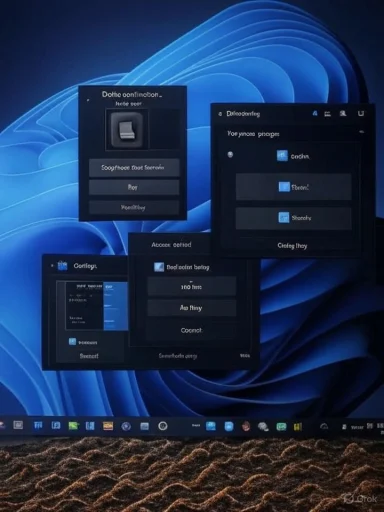Click the widest top button in the top-left dialog
384x512 pixels.
[x=134, y=167]
